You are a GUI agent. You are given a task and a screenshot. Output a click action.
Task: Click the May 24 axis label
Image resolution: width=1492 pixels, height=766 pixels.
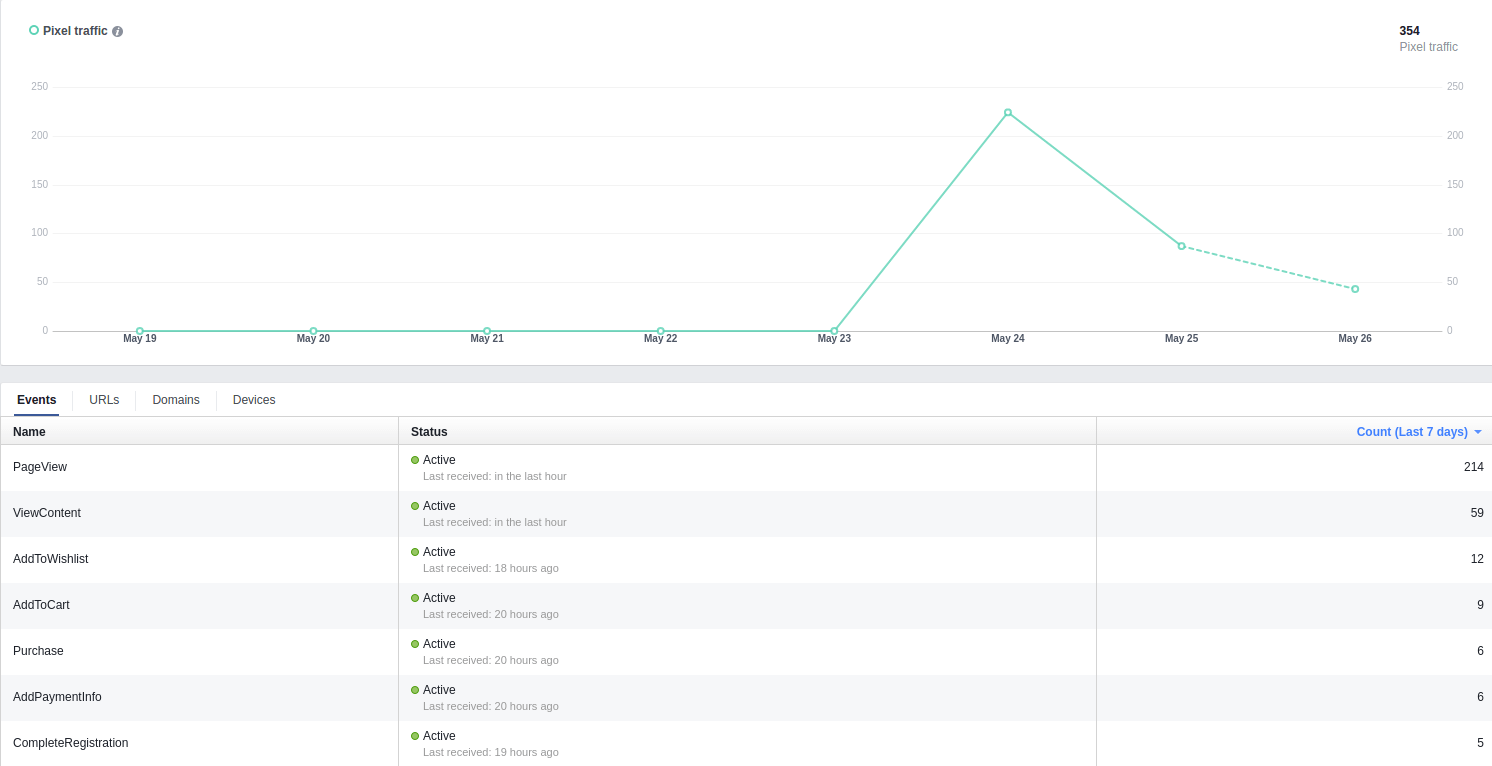tap(1008, 339)
